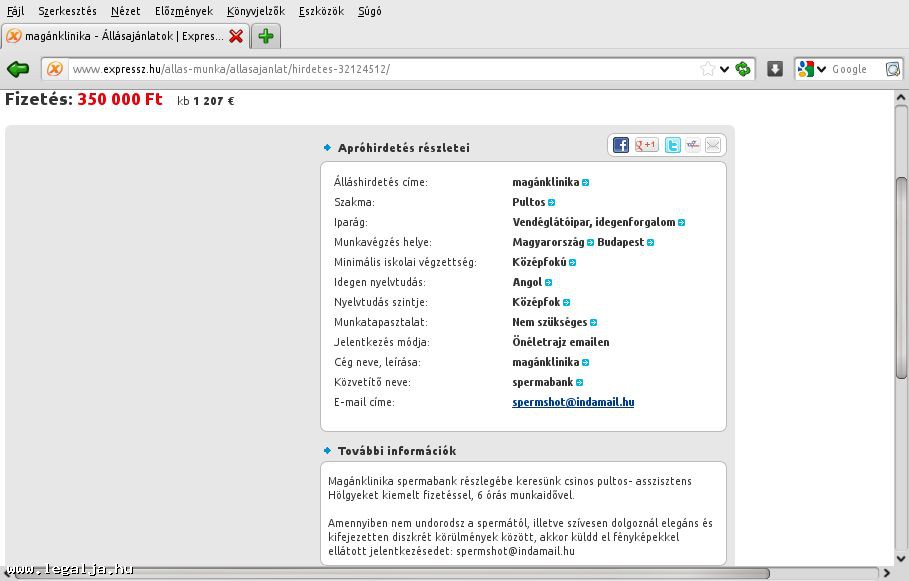Click the green back arrow button
909x581 pixels.
pyautogui.click(x=18, y=69)
